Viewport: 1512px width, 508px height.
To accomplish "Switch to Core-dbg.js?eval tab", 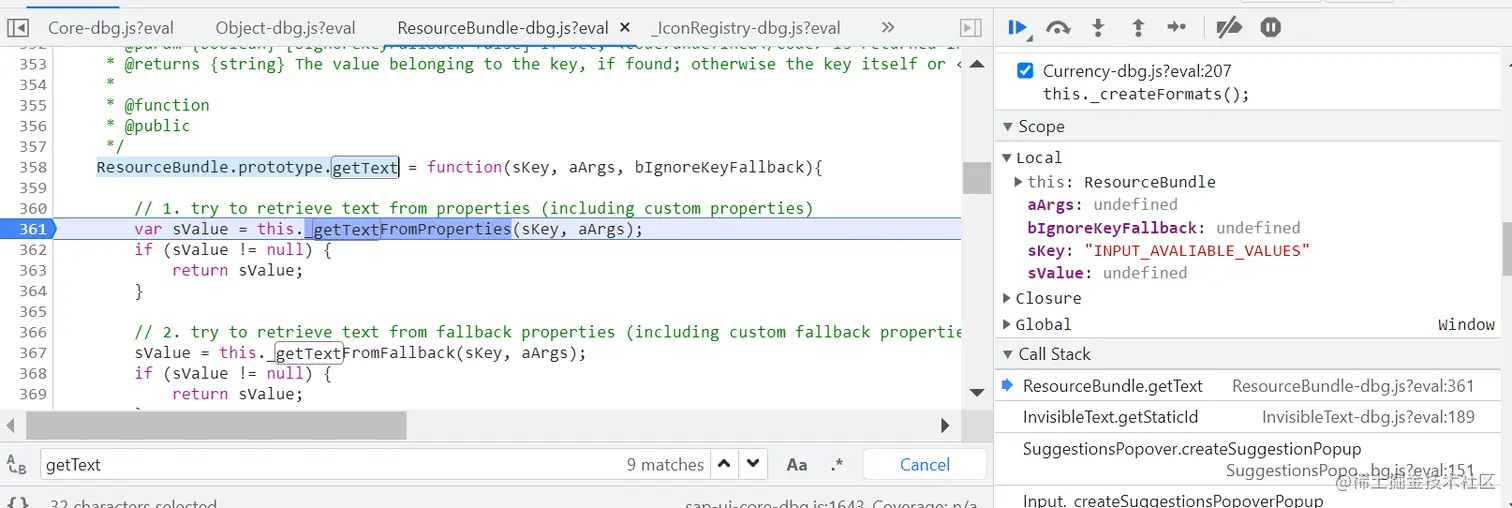I will [111, 28].
